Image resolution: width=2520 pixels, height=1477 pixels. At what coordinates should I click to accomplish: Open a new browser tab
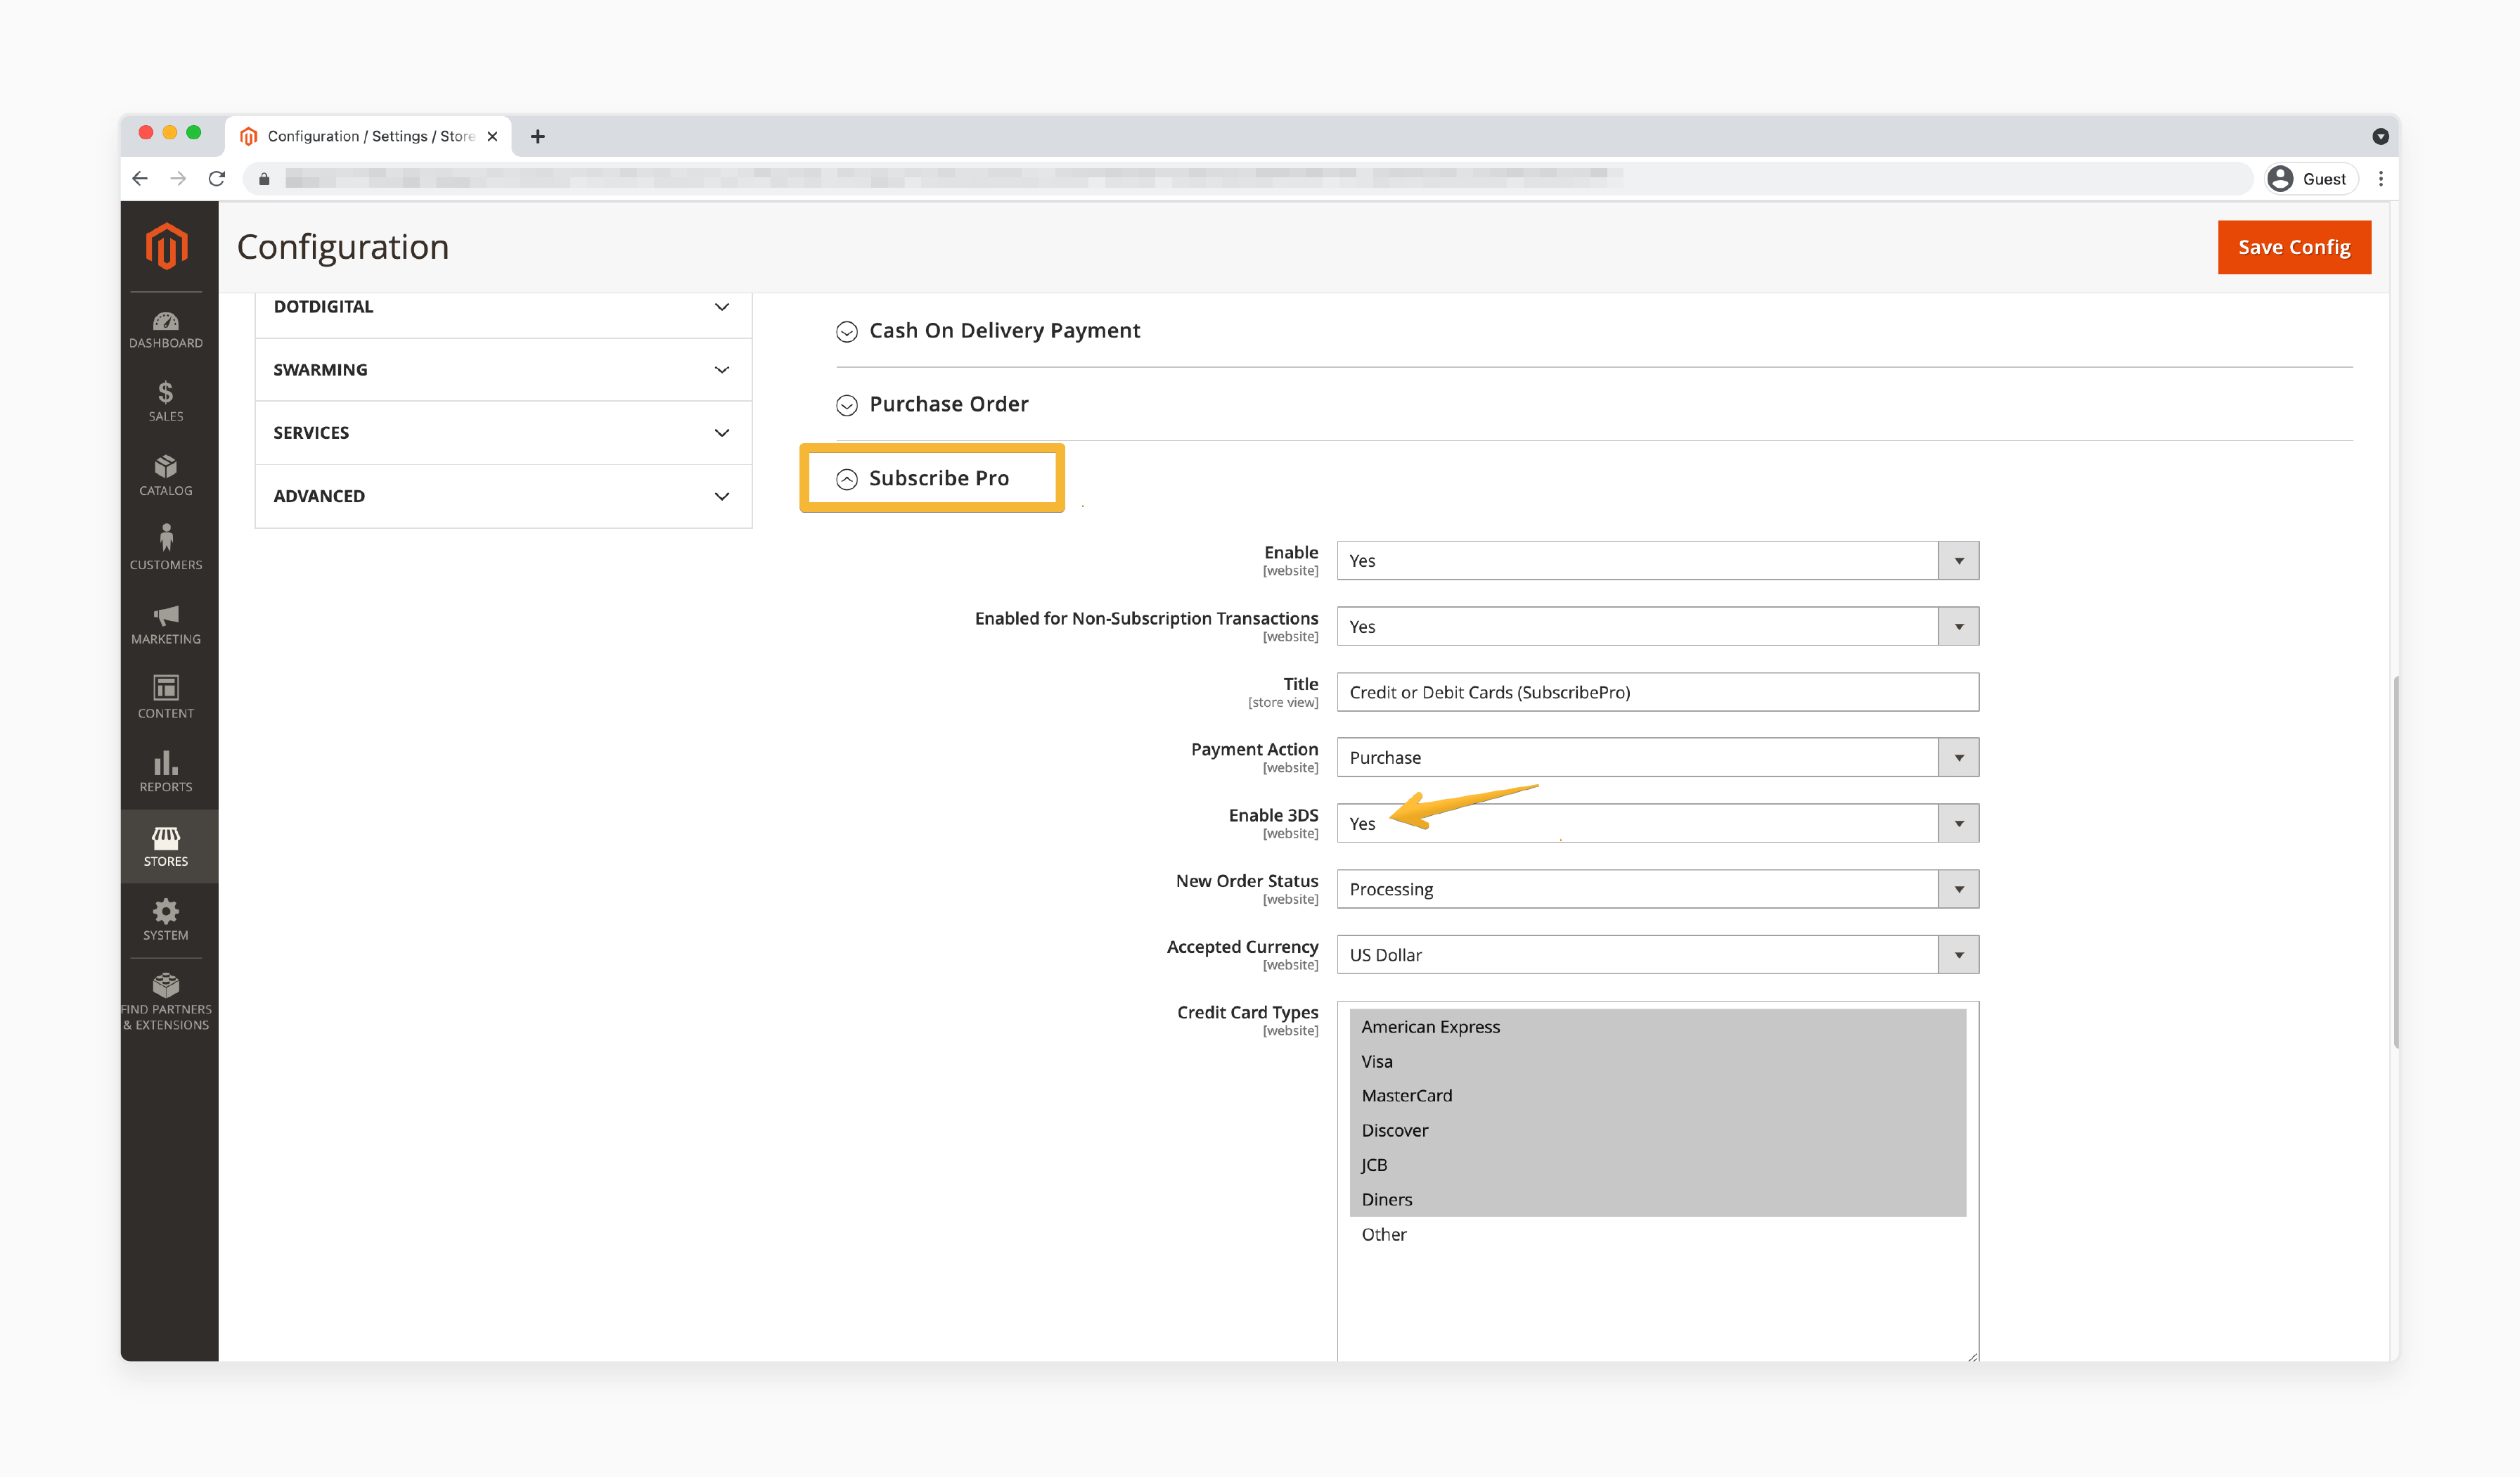pyautogui.click(x=538, y=136)
